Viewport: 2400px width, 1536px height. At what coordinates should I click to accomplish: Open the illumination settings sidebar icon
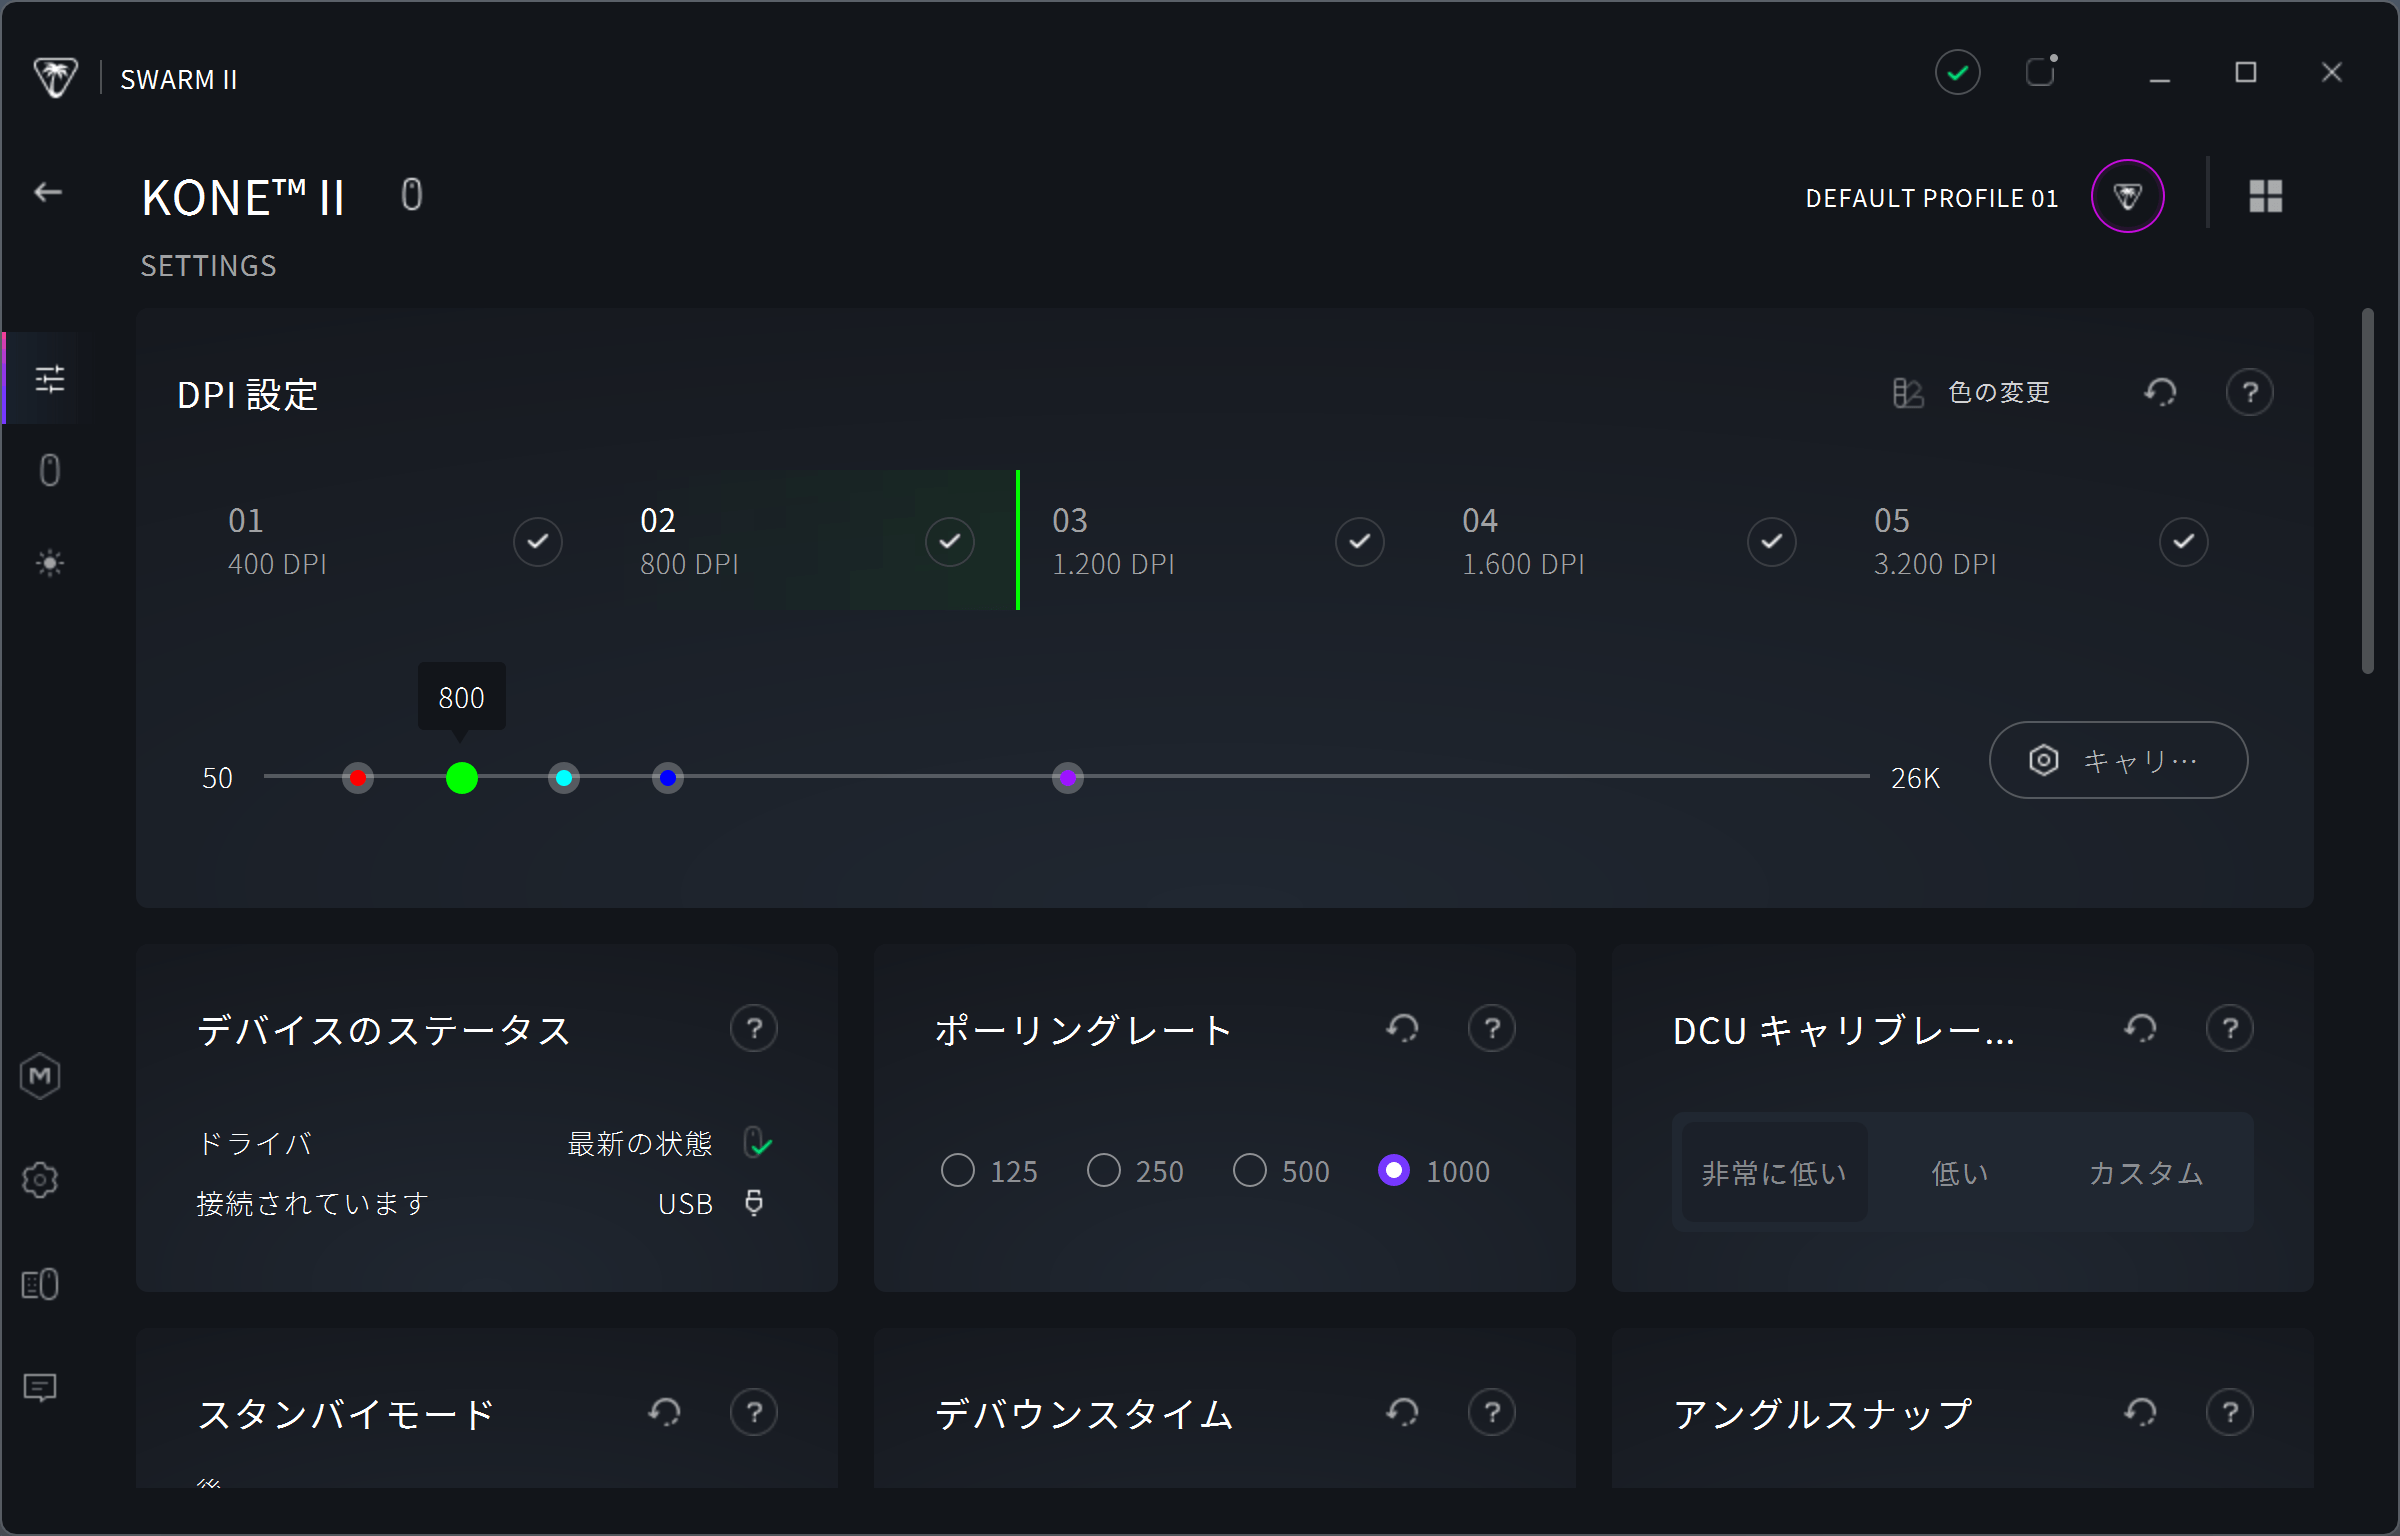49,563
